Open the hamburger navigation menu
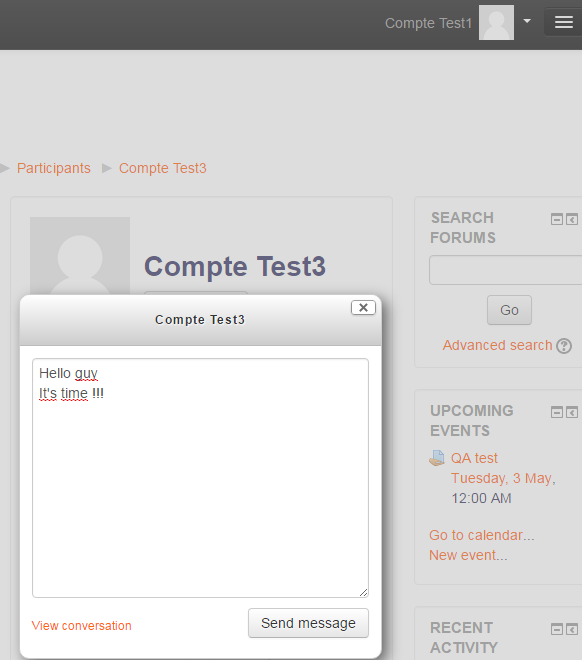 pos(563,22)
